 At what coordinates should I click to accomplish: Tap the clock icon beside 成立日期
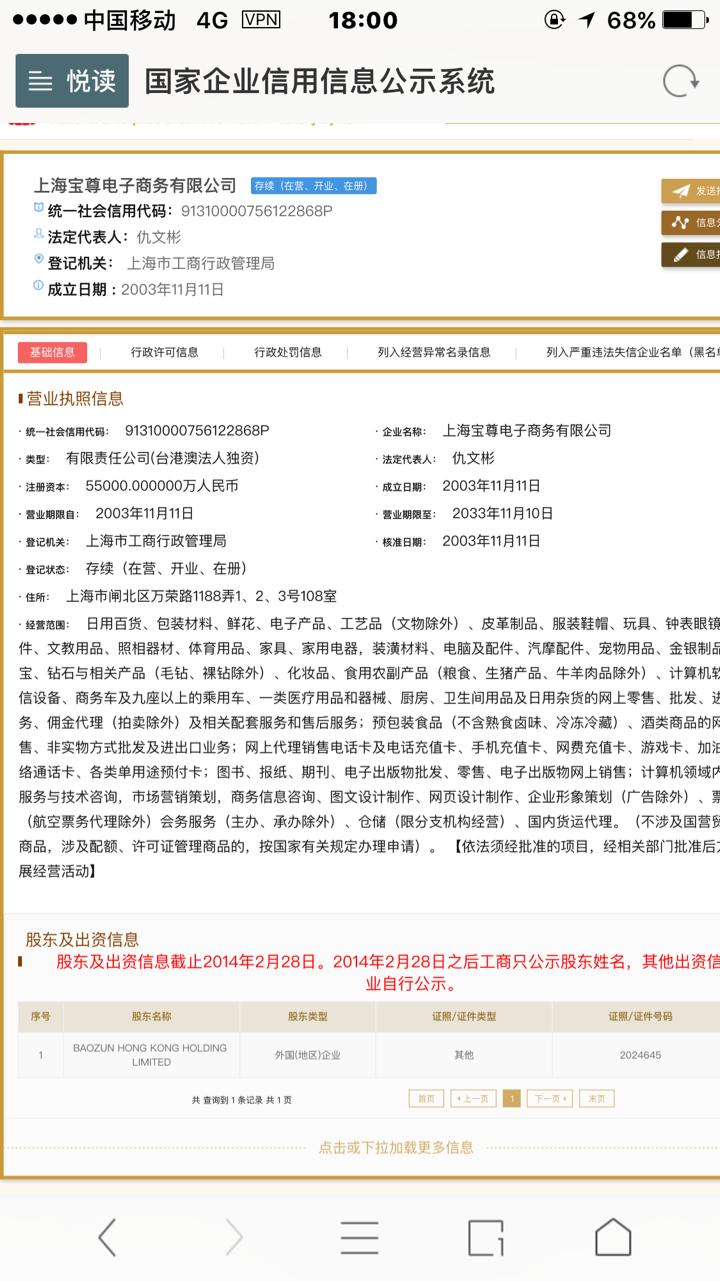39,287
